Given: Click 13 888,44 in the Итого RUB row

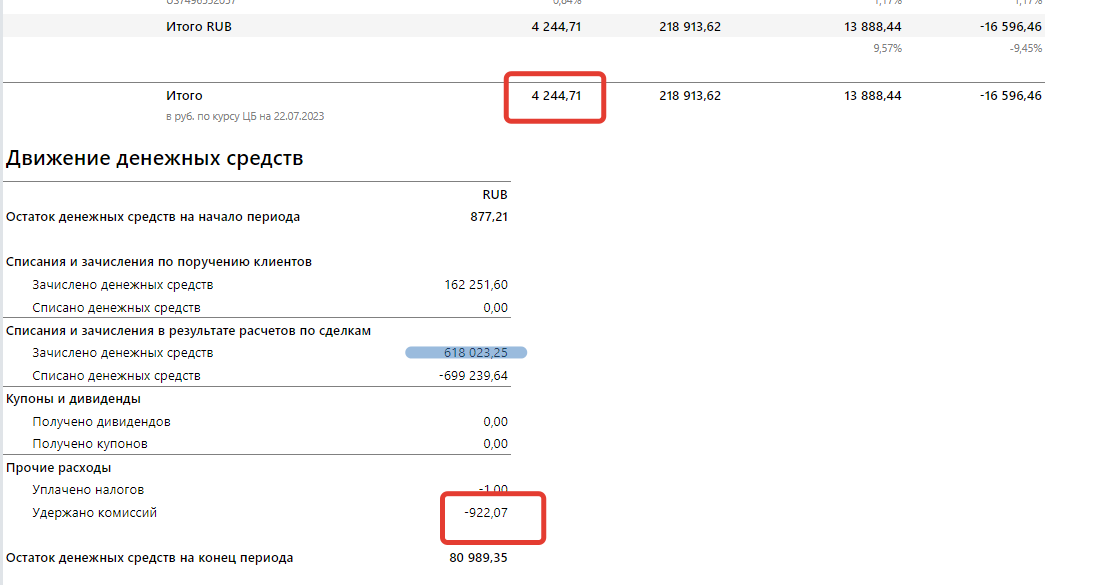Looking at the screenshot, I should 873,27.
